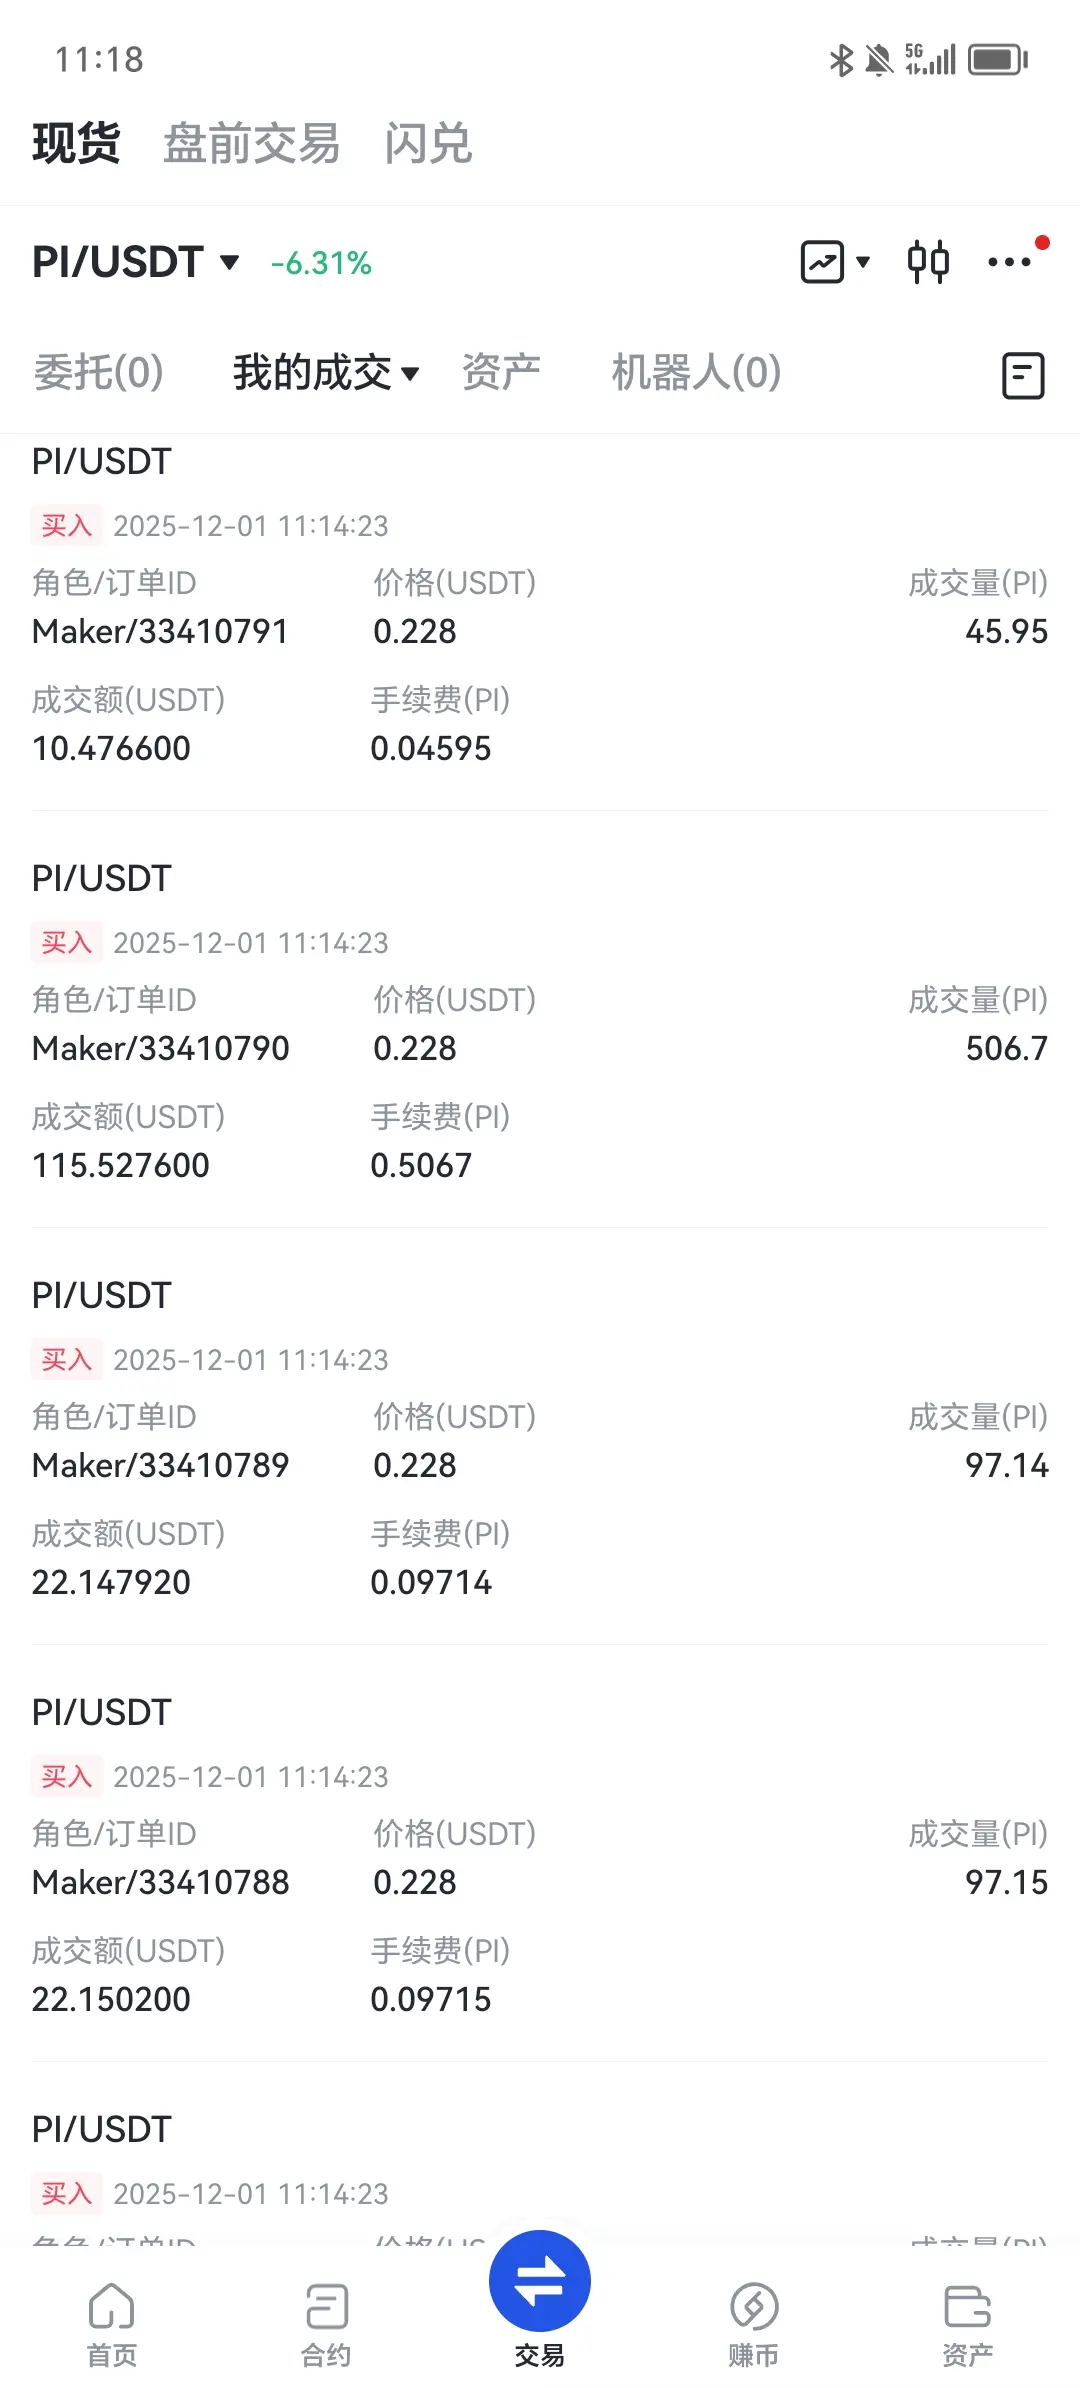Go to 首页 home icon
This screenshot has width=1080, height=2388.
[x=112, y=2325]
